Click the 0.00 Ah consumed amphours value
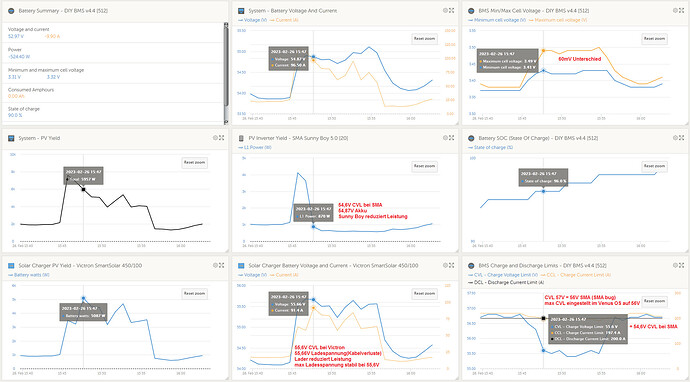This screenshot has width=690, height=382. [16, 96]
